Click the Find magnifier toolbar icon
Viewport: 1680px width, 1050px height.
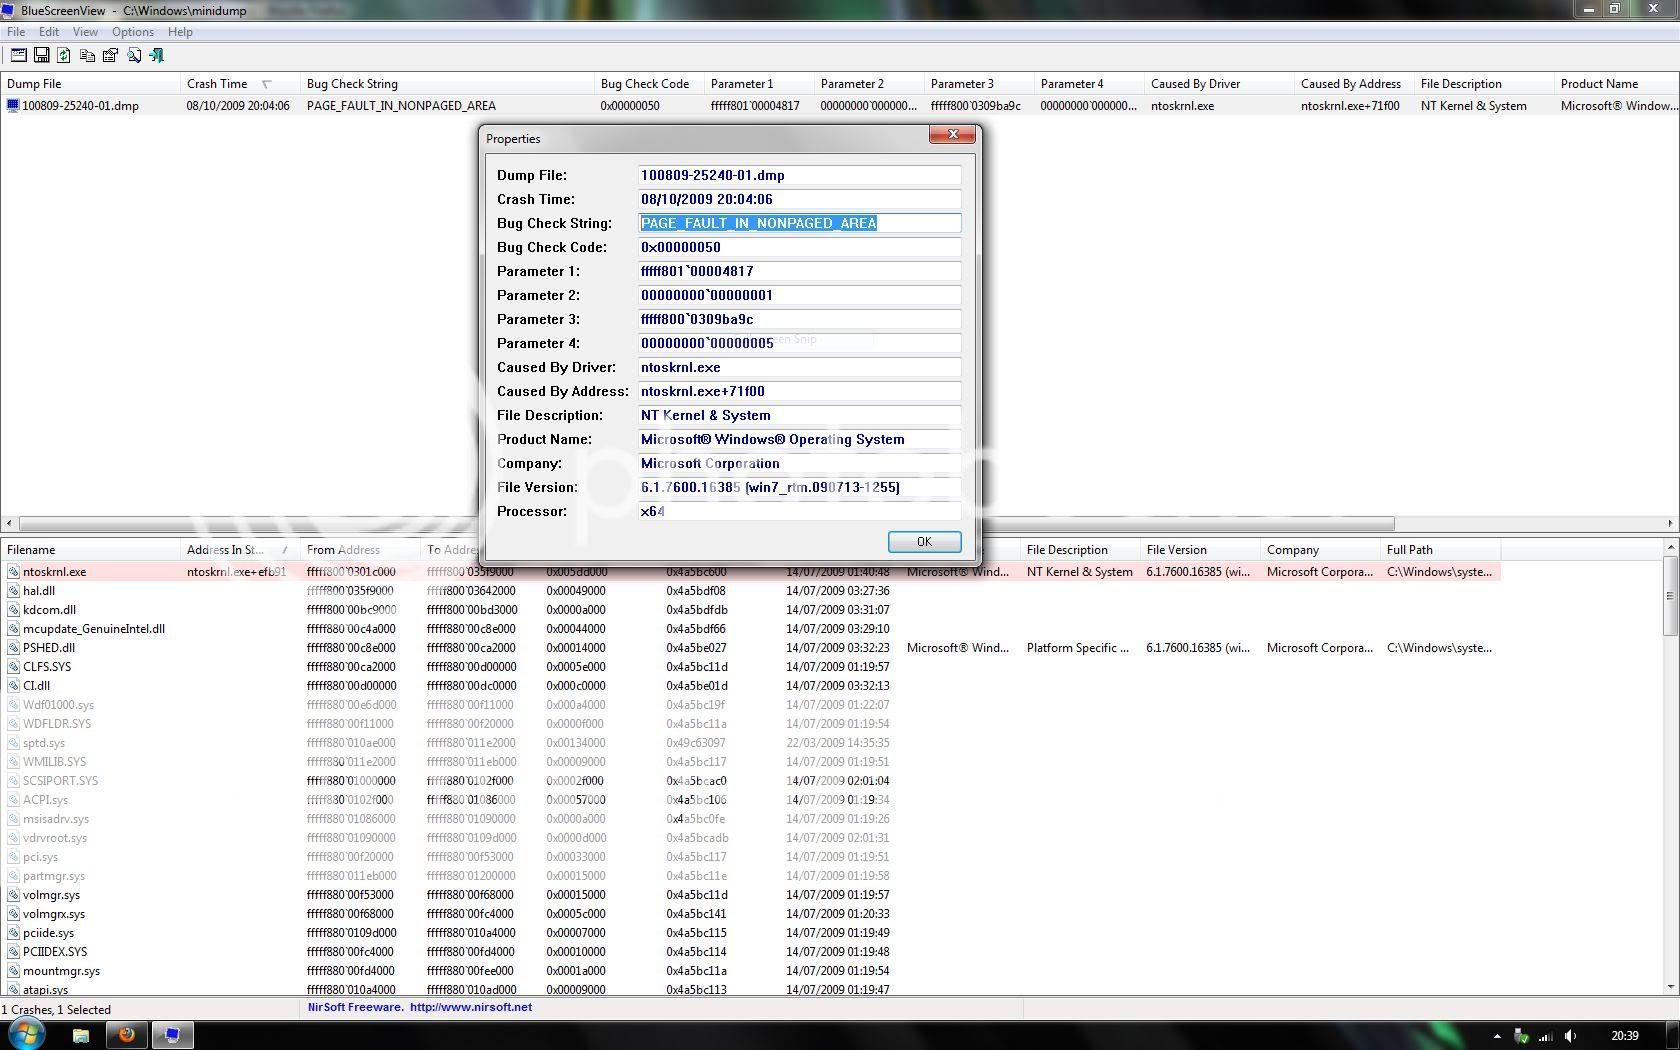point(133,56)
